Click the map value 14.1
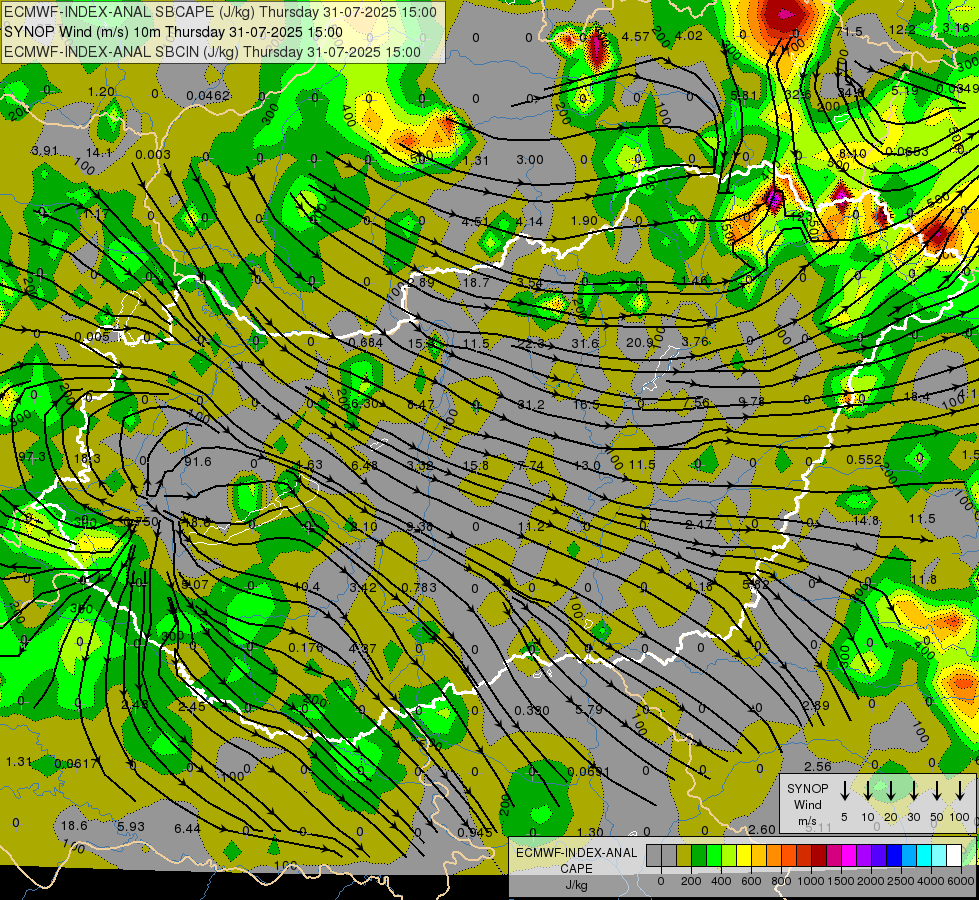 pos(99,152)
